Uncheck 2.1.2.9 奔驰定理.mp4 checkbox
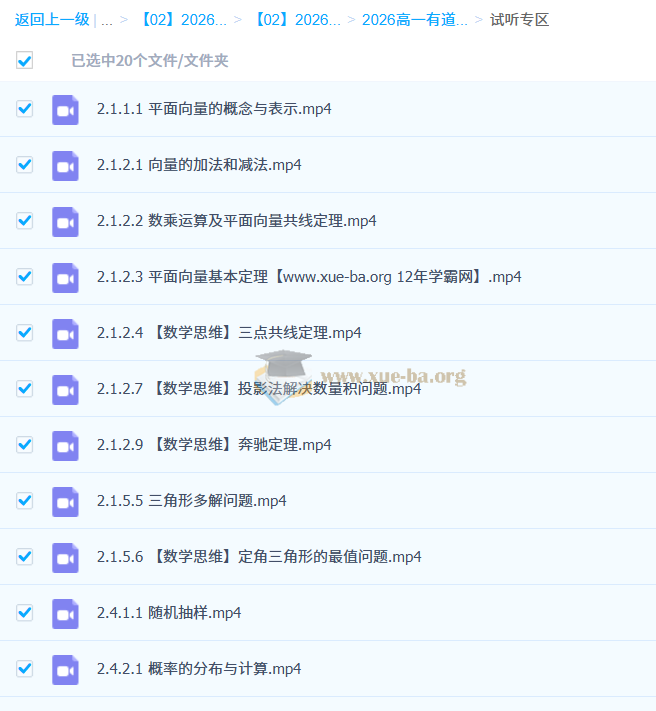 pos(24,445)
